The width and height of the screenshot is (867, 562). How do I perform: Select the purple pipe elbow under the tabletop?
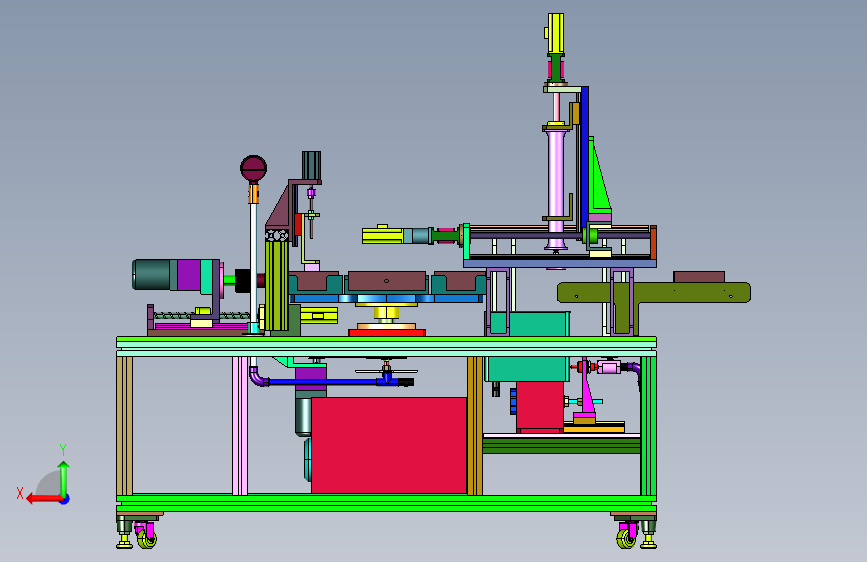pos(257,376)
